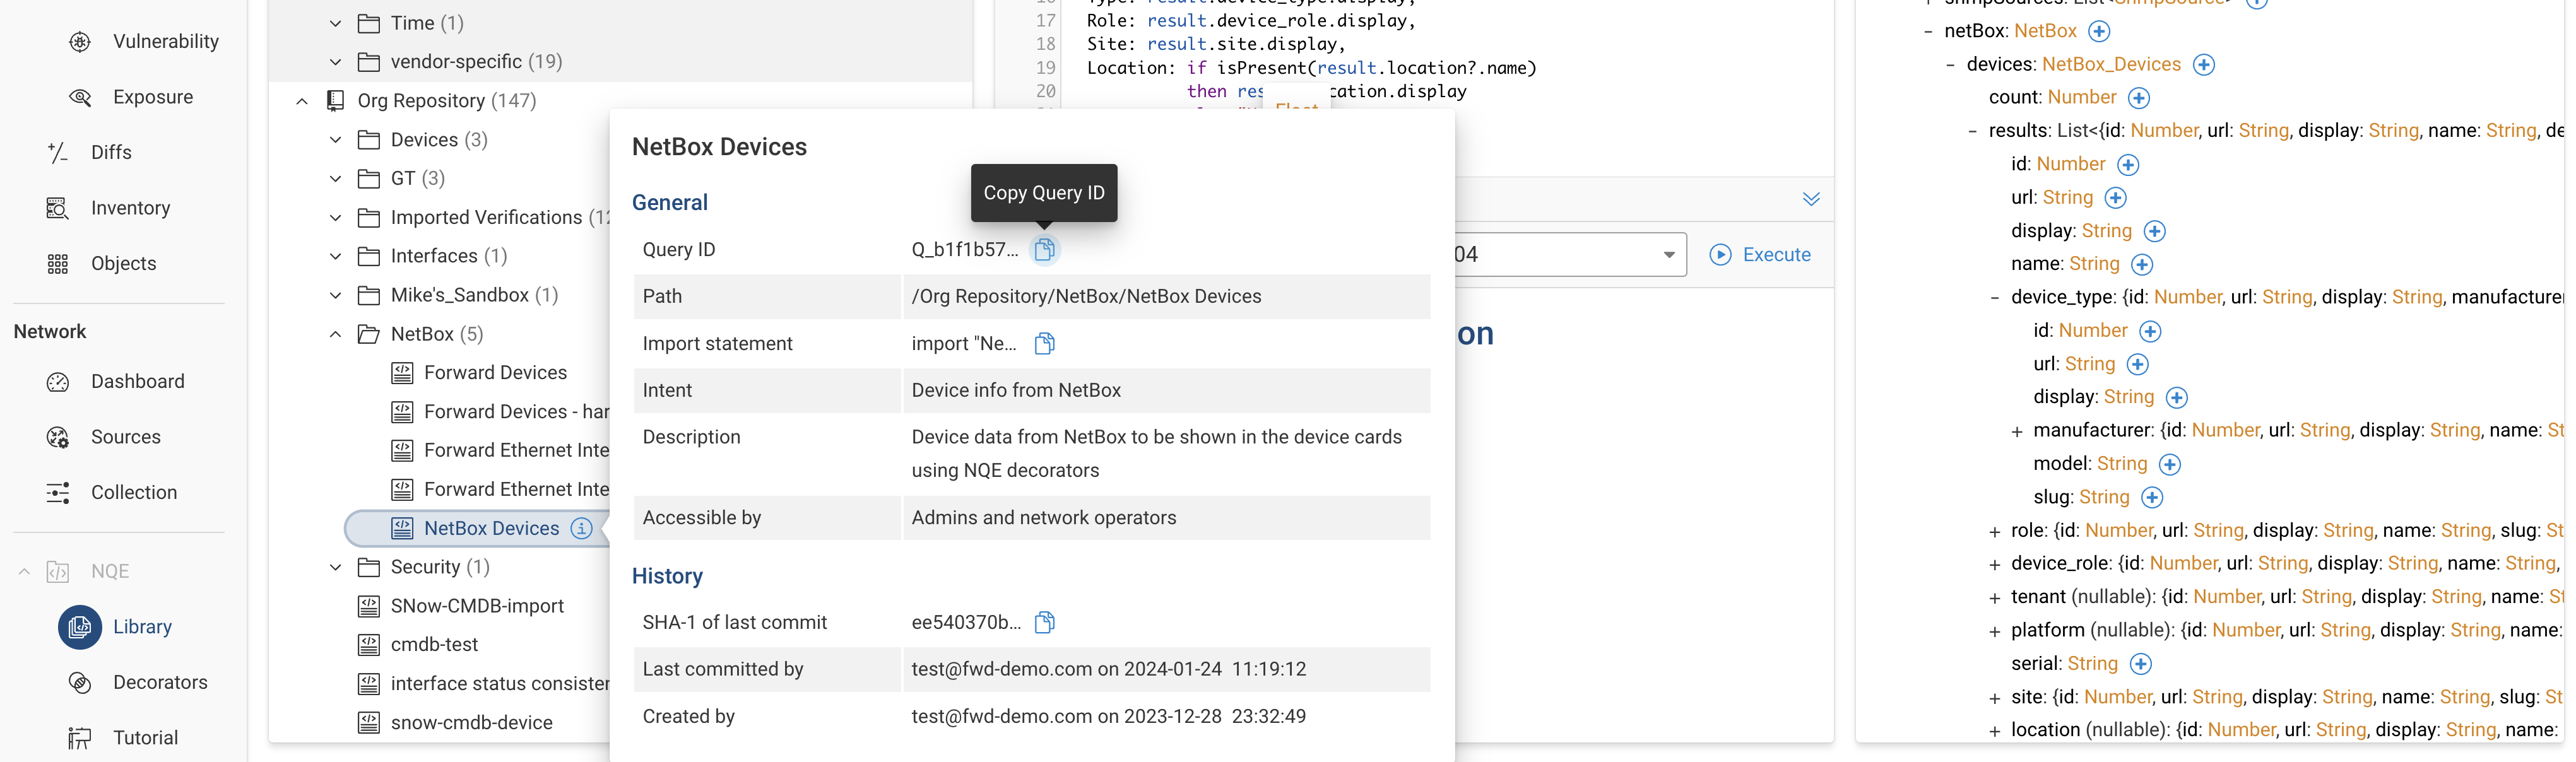Open the Forward Devices query
The height and width of the screenshot is (762, 2576).
click(495, 373)
